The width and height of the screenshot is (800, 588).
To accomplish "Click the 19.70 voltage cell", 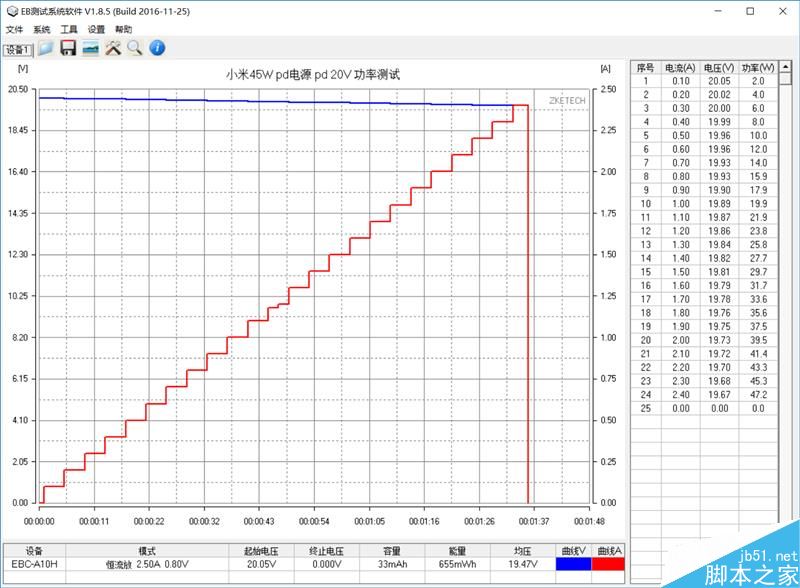I will click(x=719, y=368).
